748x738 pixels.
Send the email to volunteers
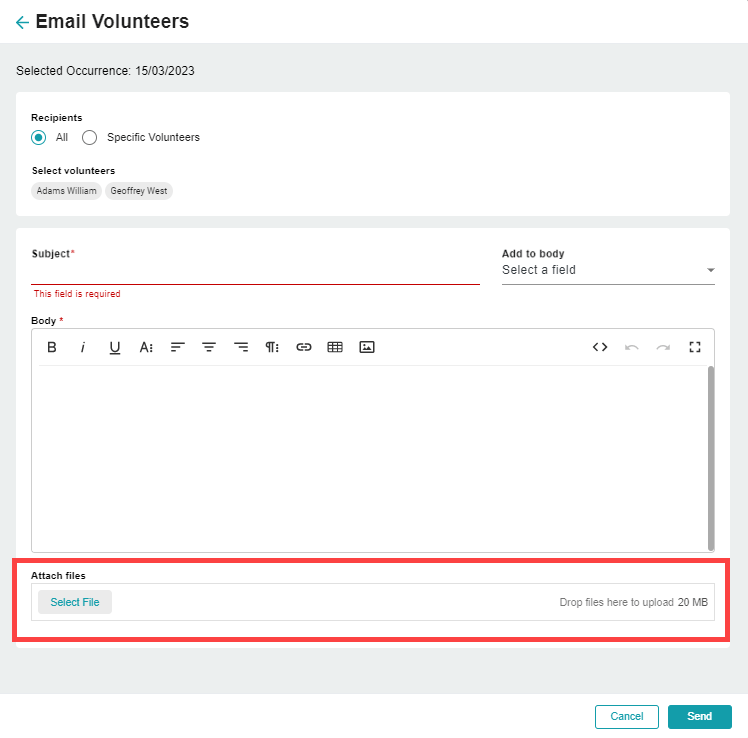coord(699,717)
